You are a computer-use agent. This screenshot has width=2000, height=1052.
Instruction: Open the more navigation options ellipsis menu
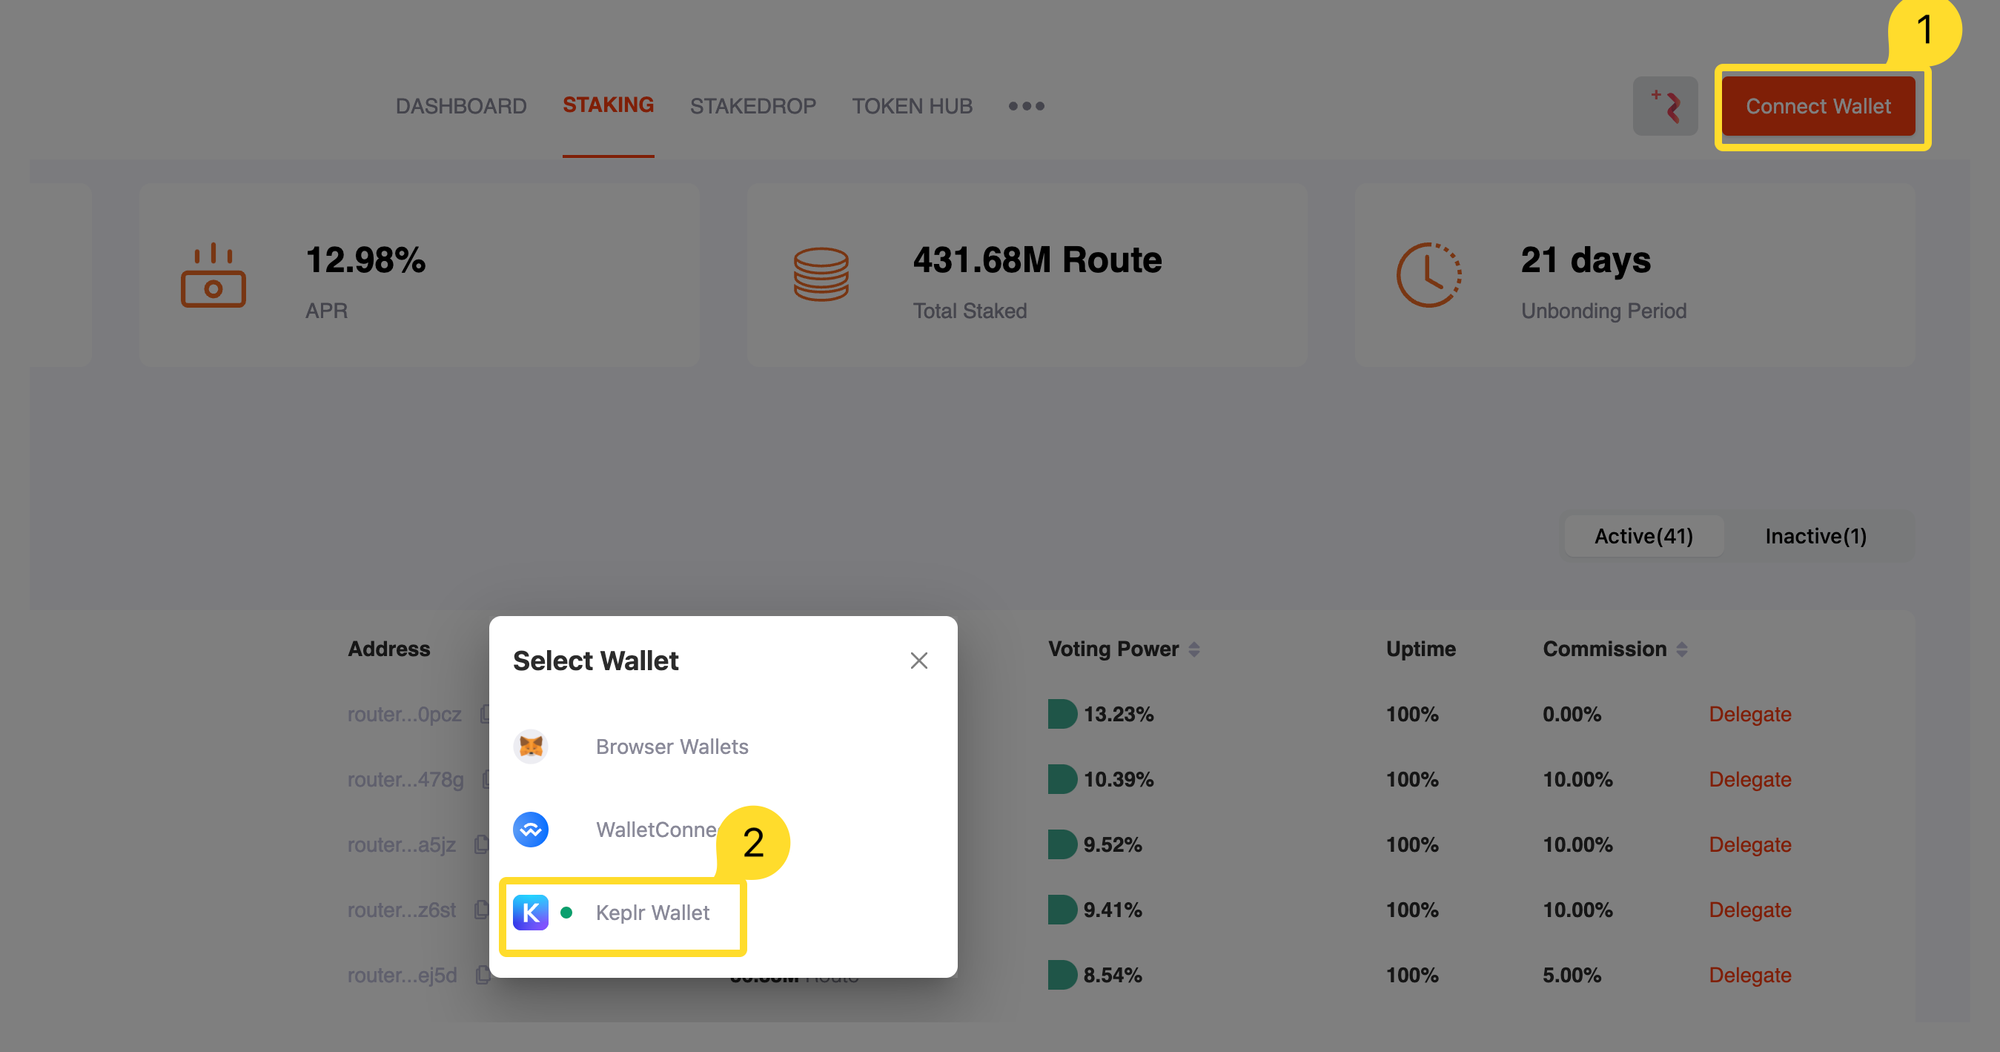tap(1026, 106)
